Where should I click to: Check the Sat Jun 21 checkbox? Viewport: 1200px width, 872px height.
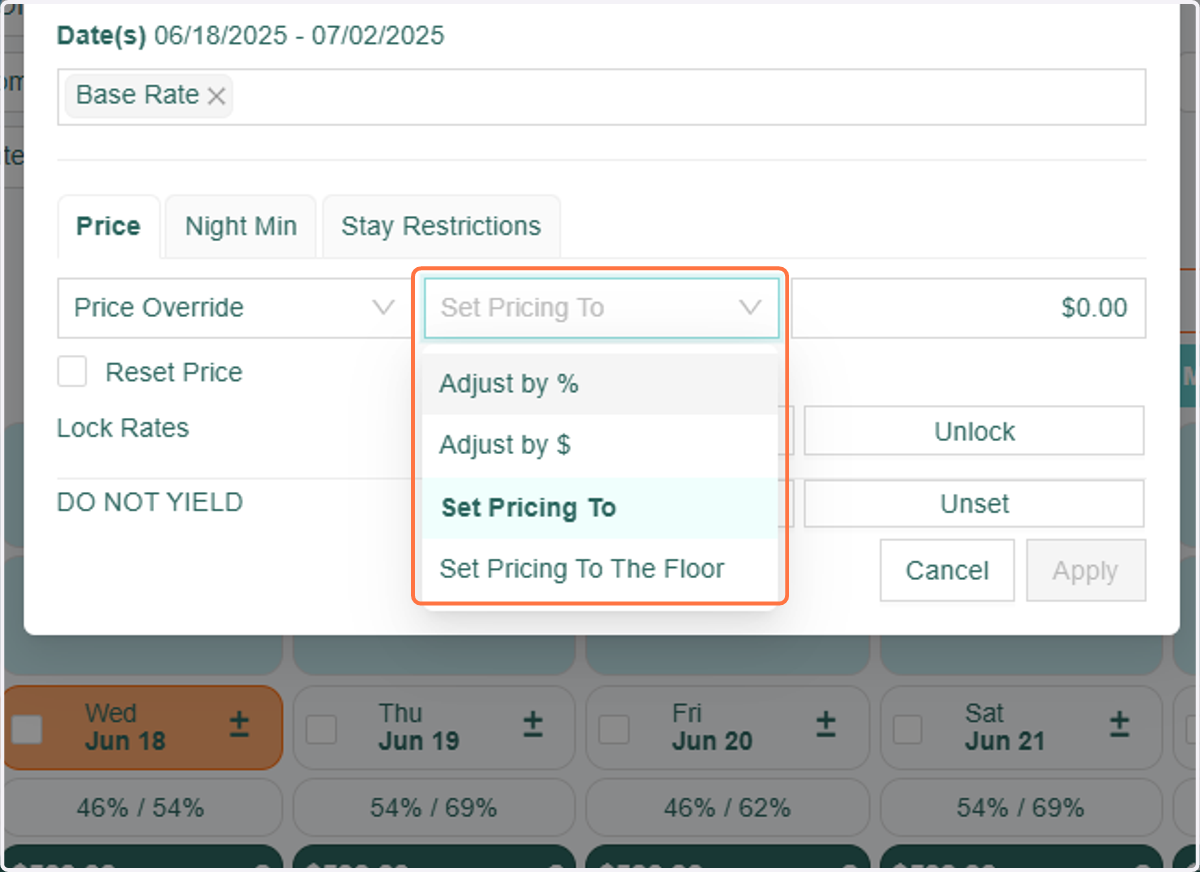coord(908,729)
